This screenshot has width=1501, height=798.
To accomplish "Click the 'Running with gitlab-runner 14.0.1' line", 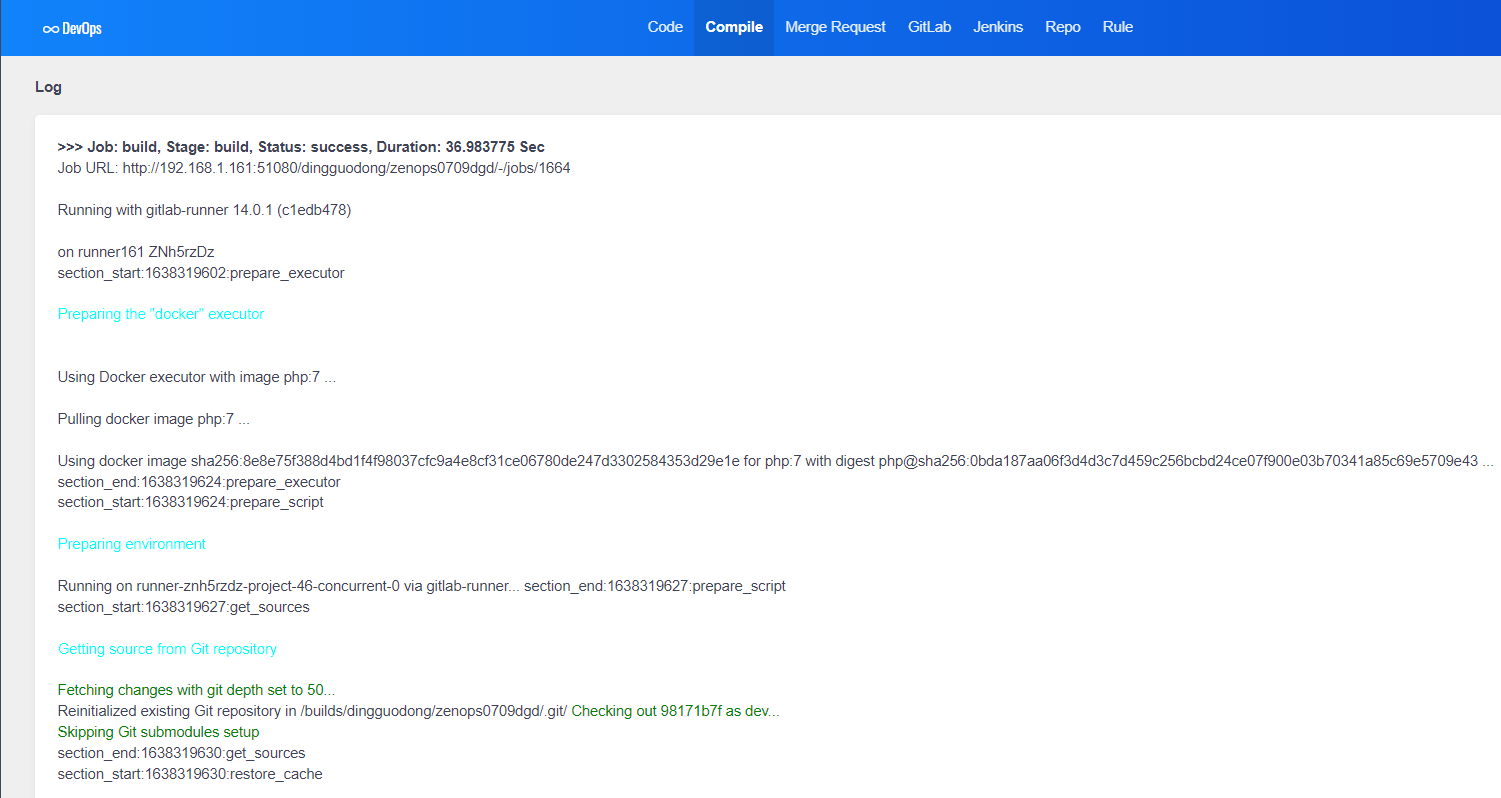I will pyautogui.click(x=204, y=210).
